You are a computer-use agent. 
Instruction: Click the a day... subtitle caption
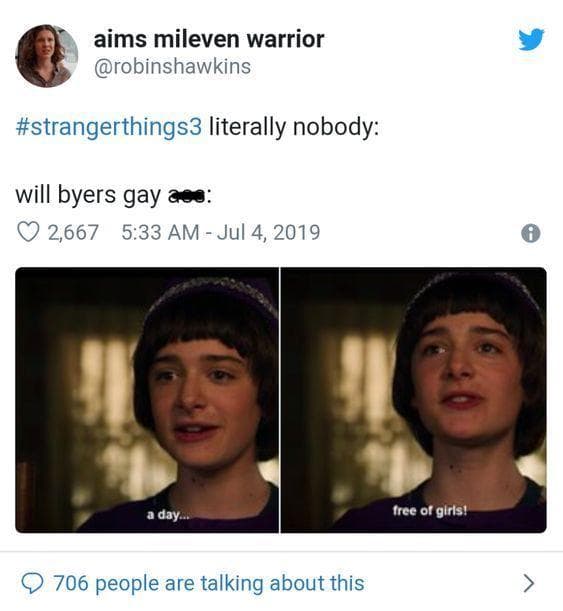pyautogui.click(x=168, y=515)
